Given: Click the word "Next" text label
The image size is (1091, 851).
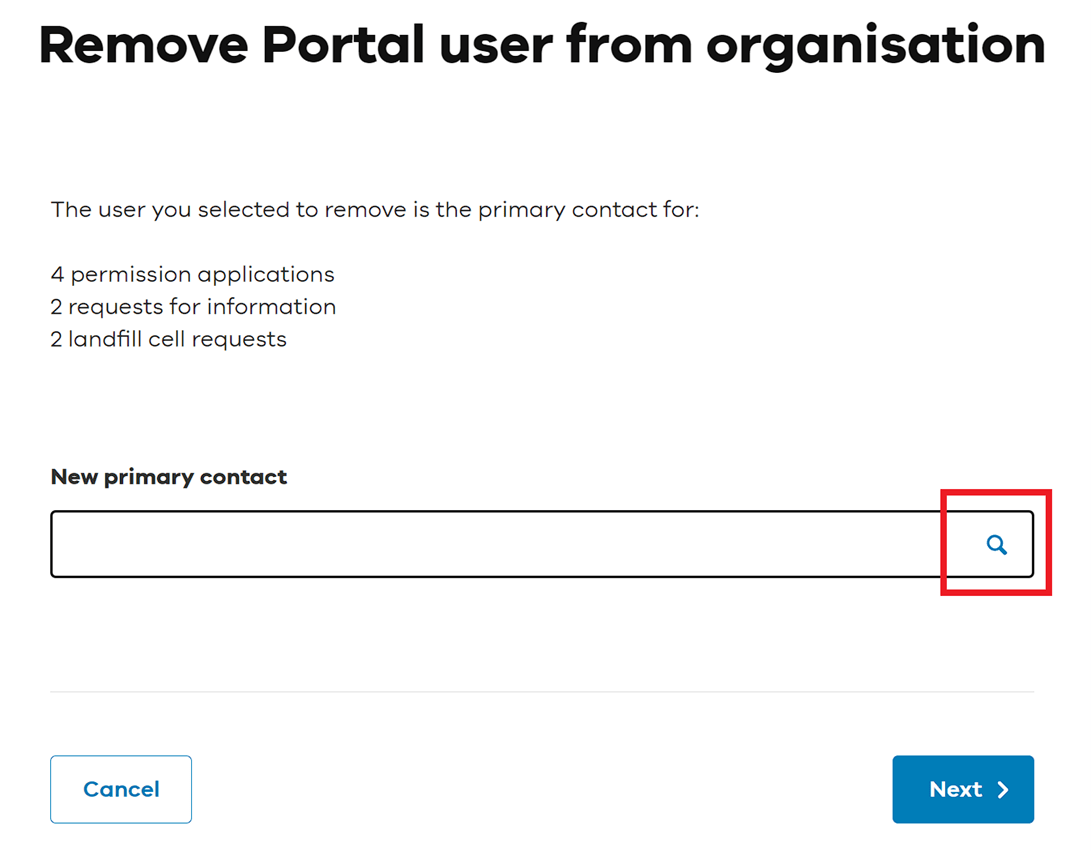Looking at the screenshot, I should 956,790.
